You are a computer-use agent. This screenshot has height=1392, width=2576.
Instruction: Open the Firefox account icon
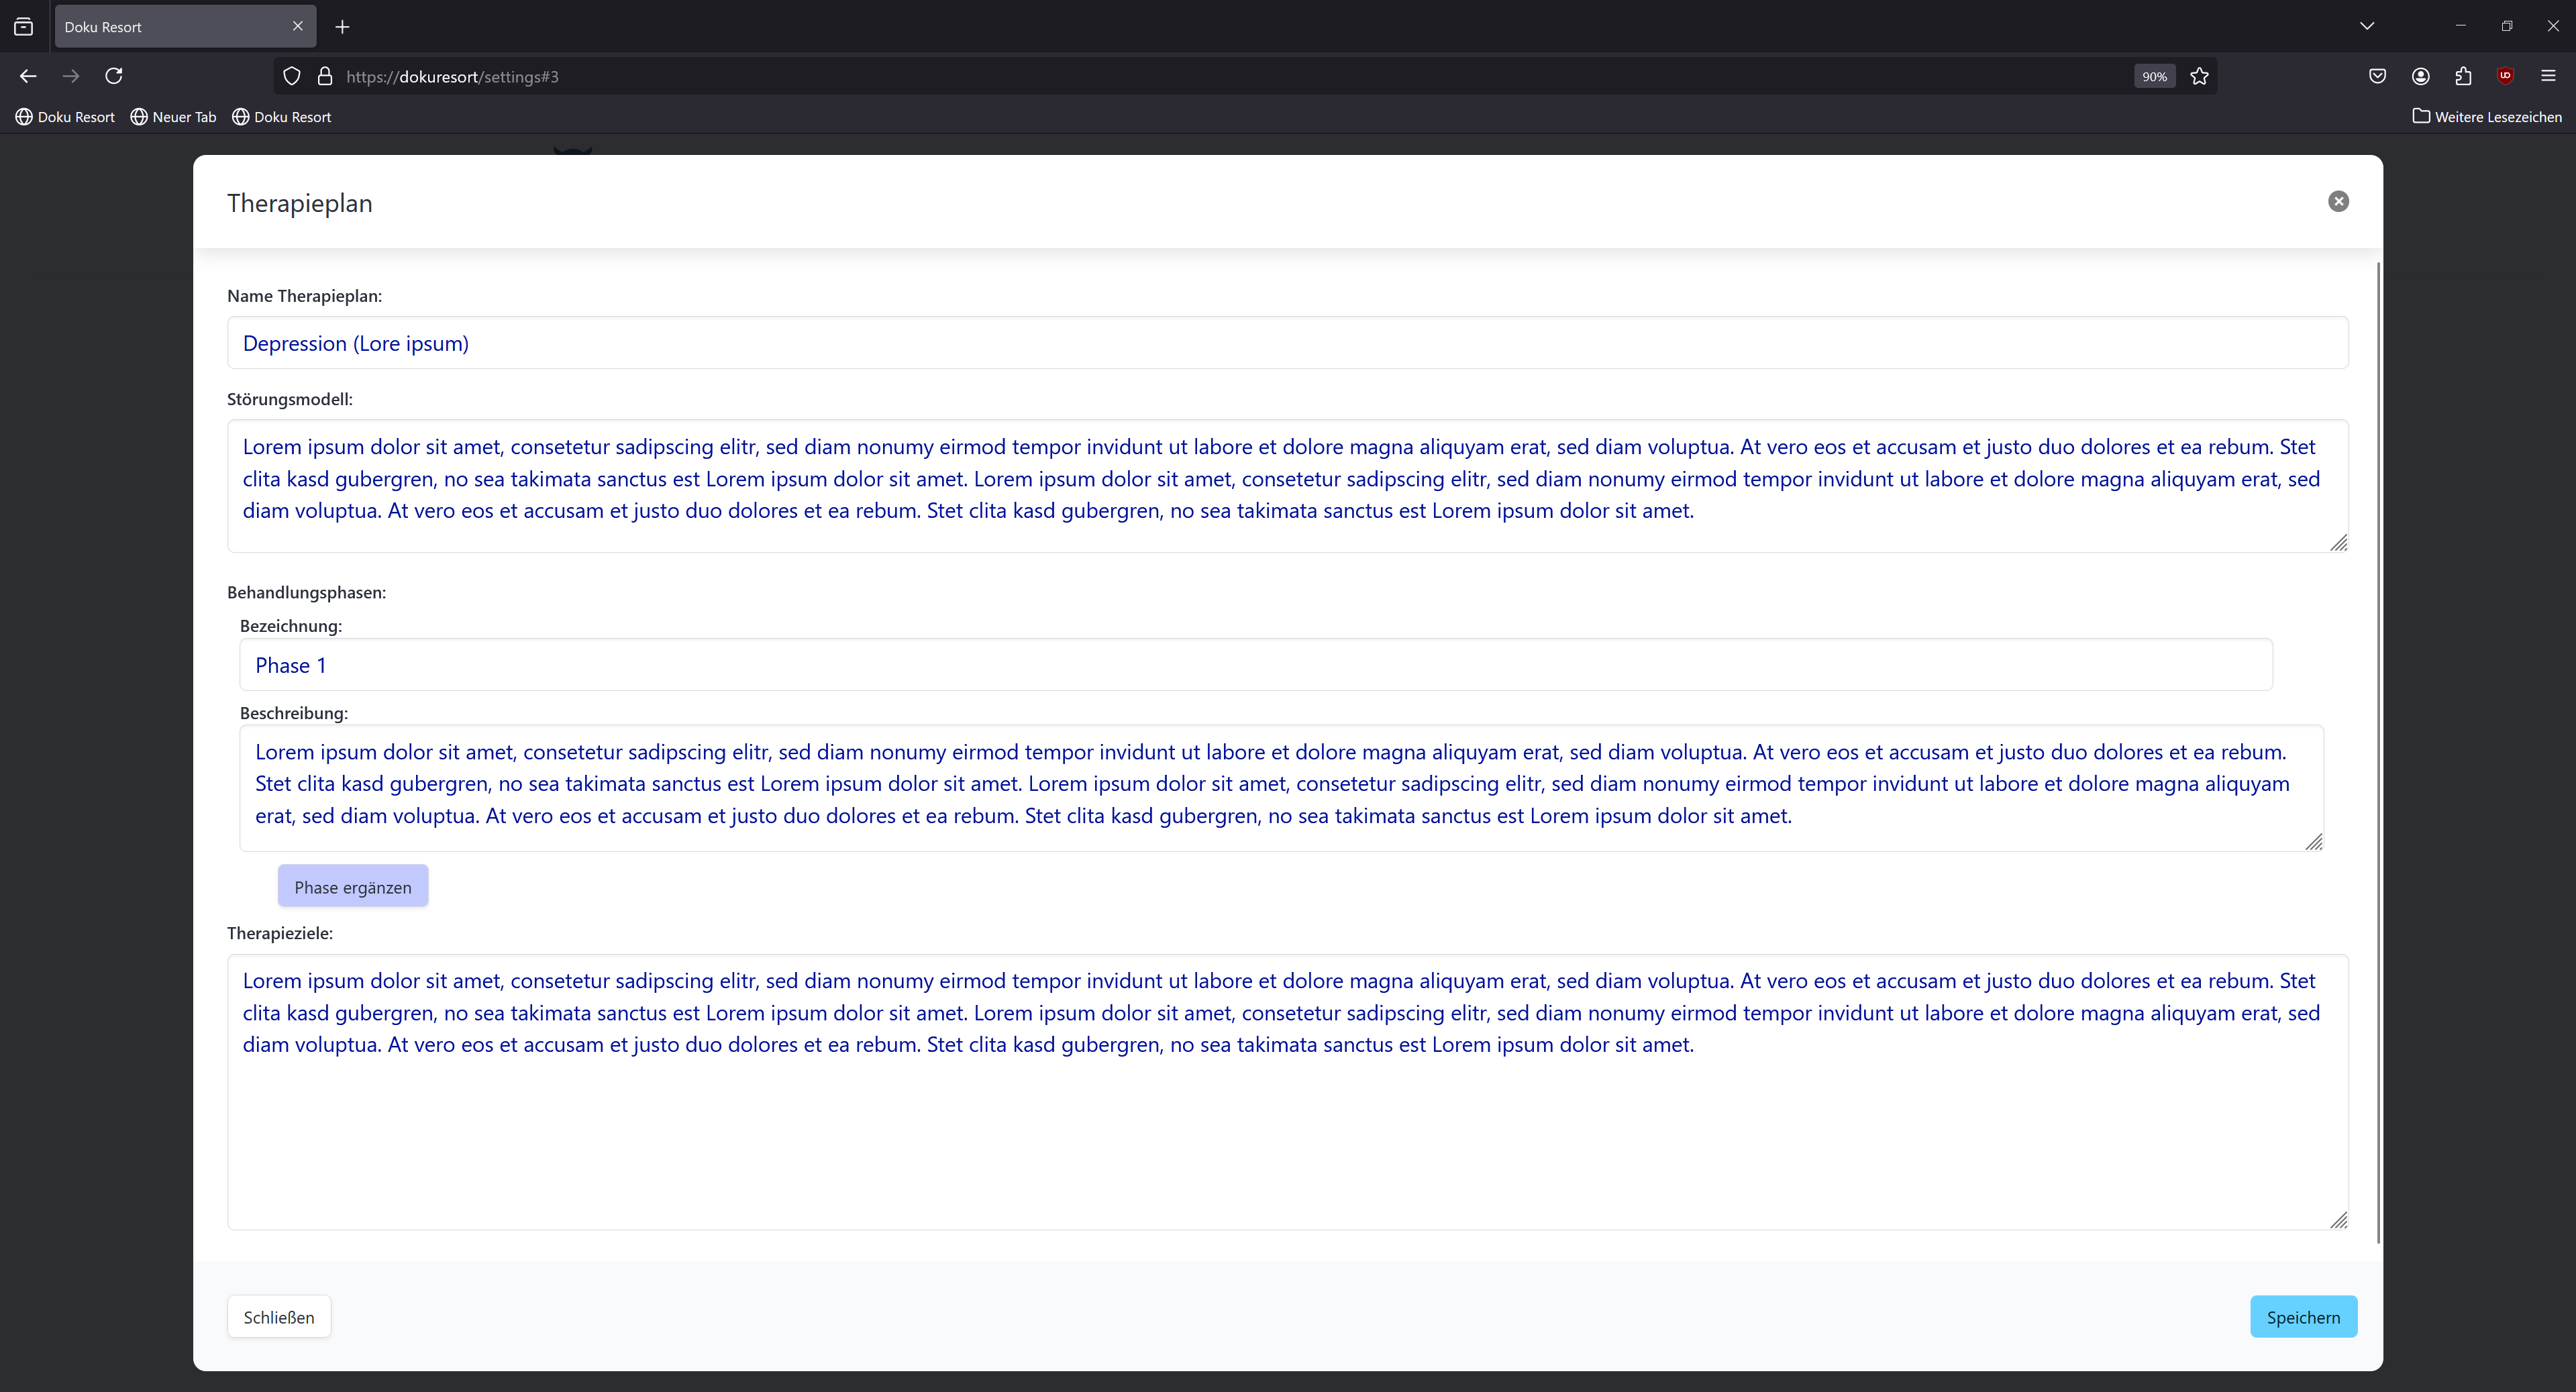(x=2421, y=76)
